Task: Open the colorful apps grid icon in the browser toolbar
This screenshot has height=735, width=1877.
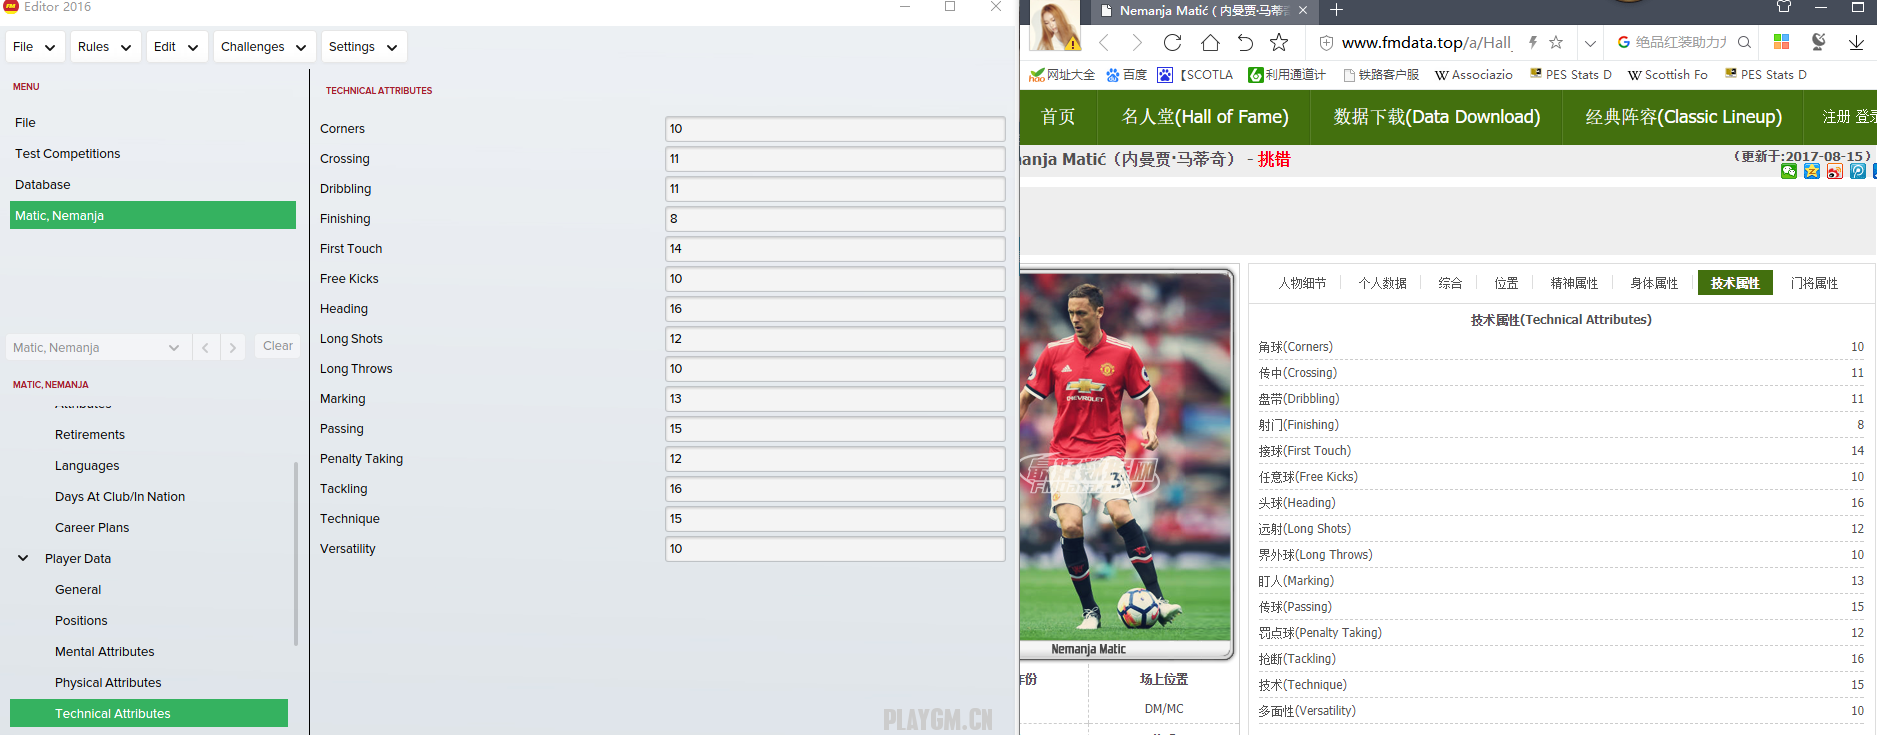Action: tap(1781, 42)
